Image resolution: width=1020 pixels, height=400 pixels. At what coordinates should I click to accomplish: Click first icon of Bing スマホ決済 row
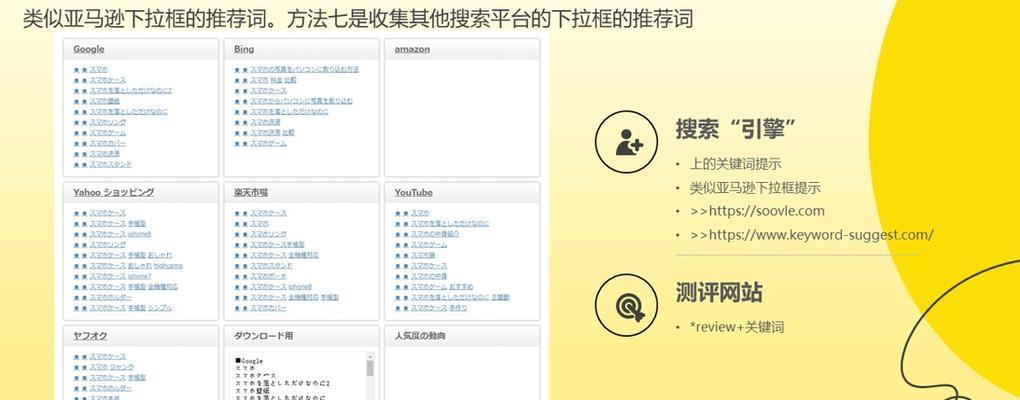(237, 122)
